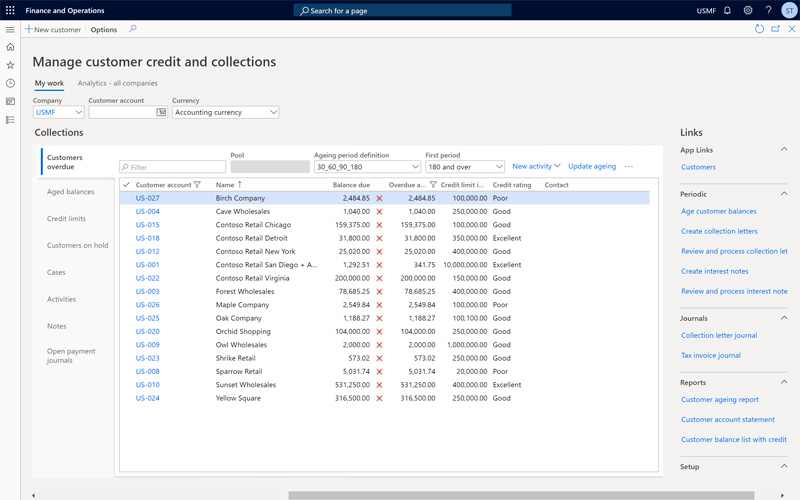The height and width of the screenshot is (500, 800).
Task: Go to Home icon in sidebar
Action: [x=10, y=47]
